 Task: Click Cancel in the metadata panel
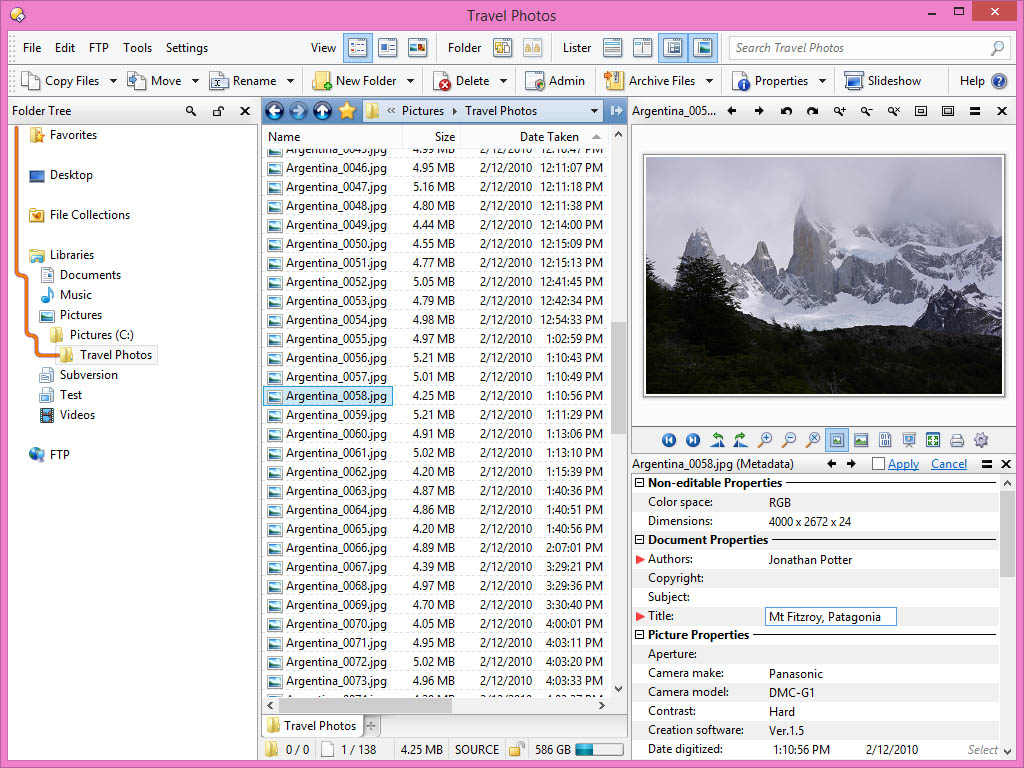coord(949,464)
